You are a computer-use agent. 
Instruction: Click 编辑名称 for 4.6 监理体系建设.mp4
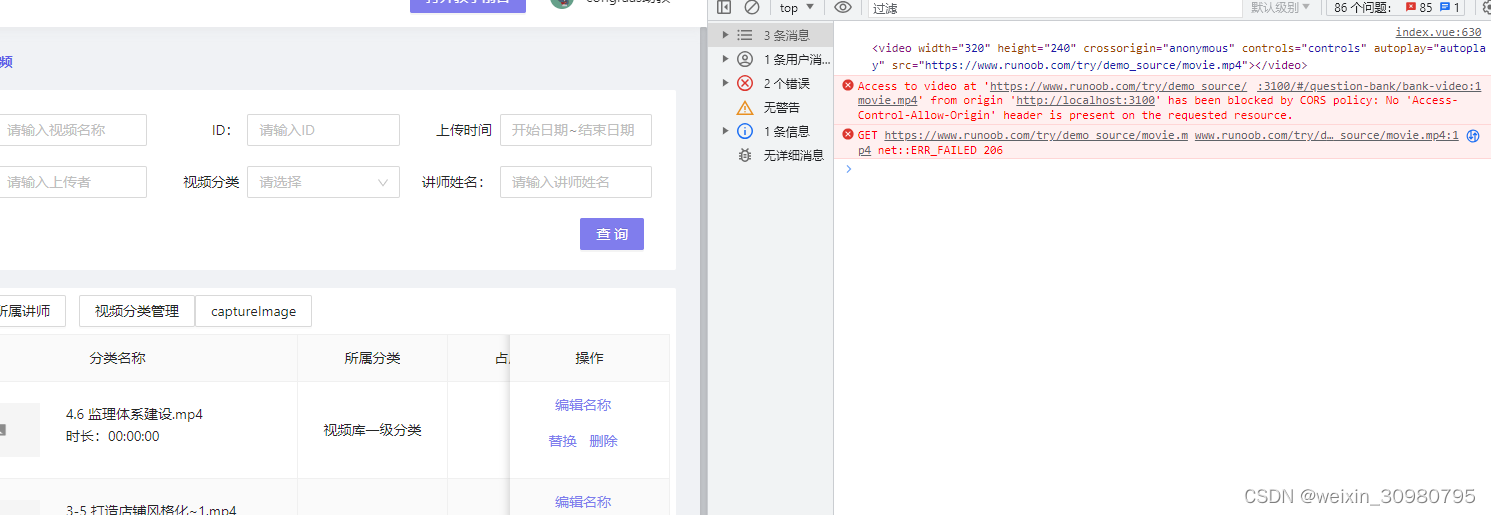(583, 405)
